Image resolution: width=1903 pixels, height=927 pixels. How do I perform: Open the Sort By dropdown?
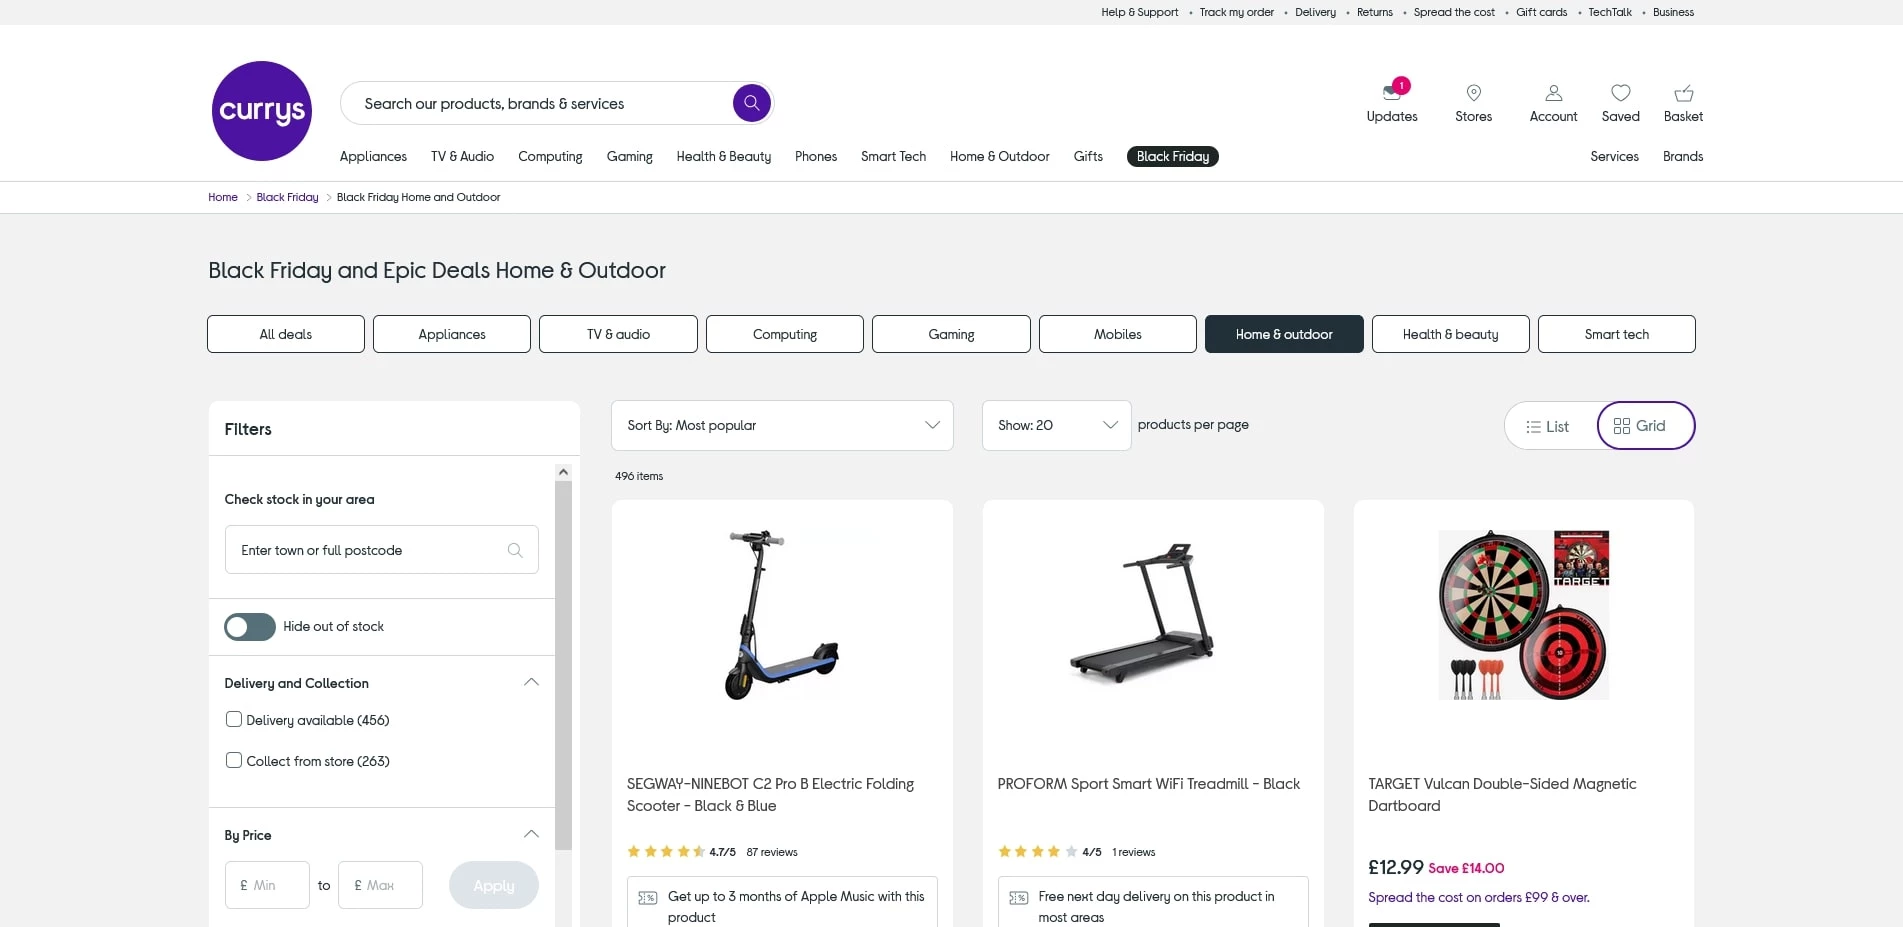(782, 426)
